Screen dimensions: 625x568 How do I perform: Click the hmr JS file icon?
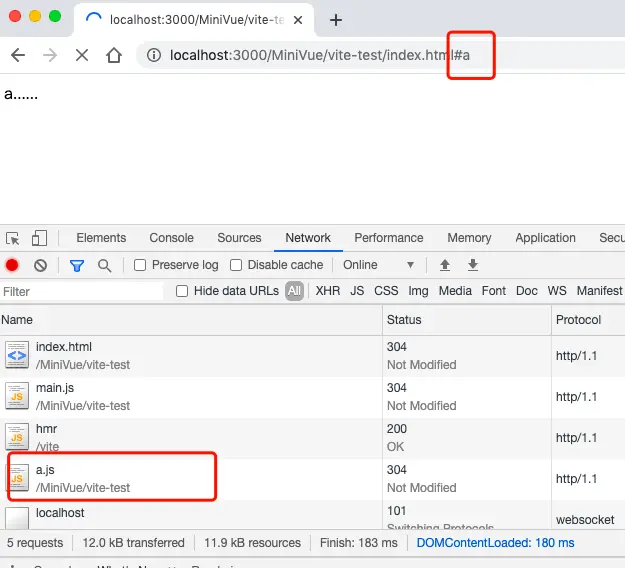coord(17,437)
